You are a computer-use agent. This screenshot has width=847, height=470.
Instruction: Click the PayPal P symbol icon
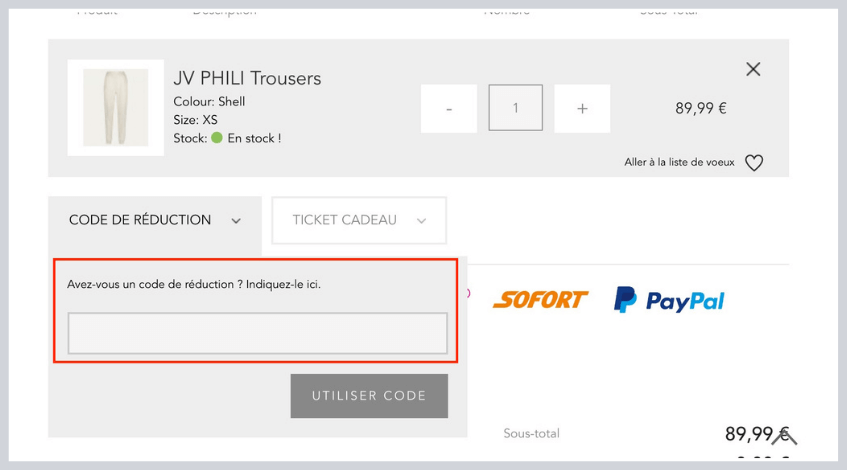(x=625, y=299)
